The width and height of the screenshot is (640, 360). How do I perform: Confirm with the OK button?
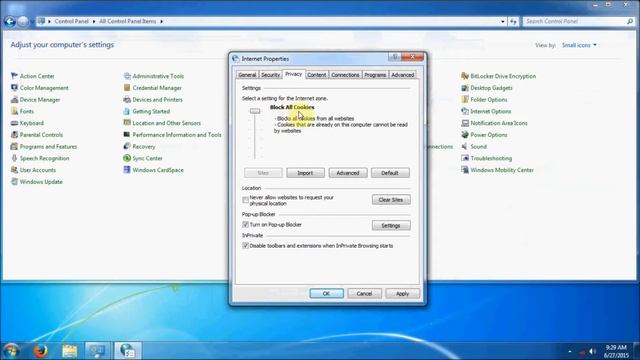(326, 293)
